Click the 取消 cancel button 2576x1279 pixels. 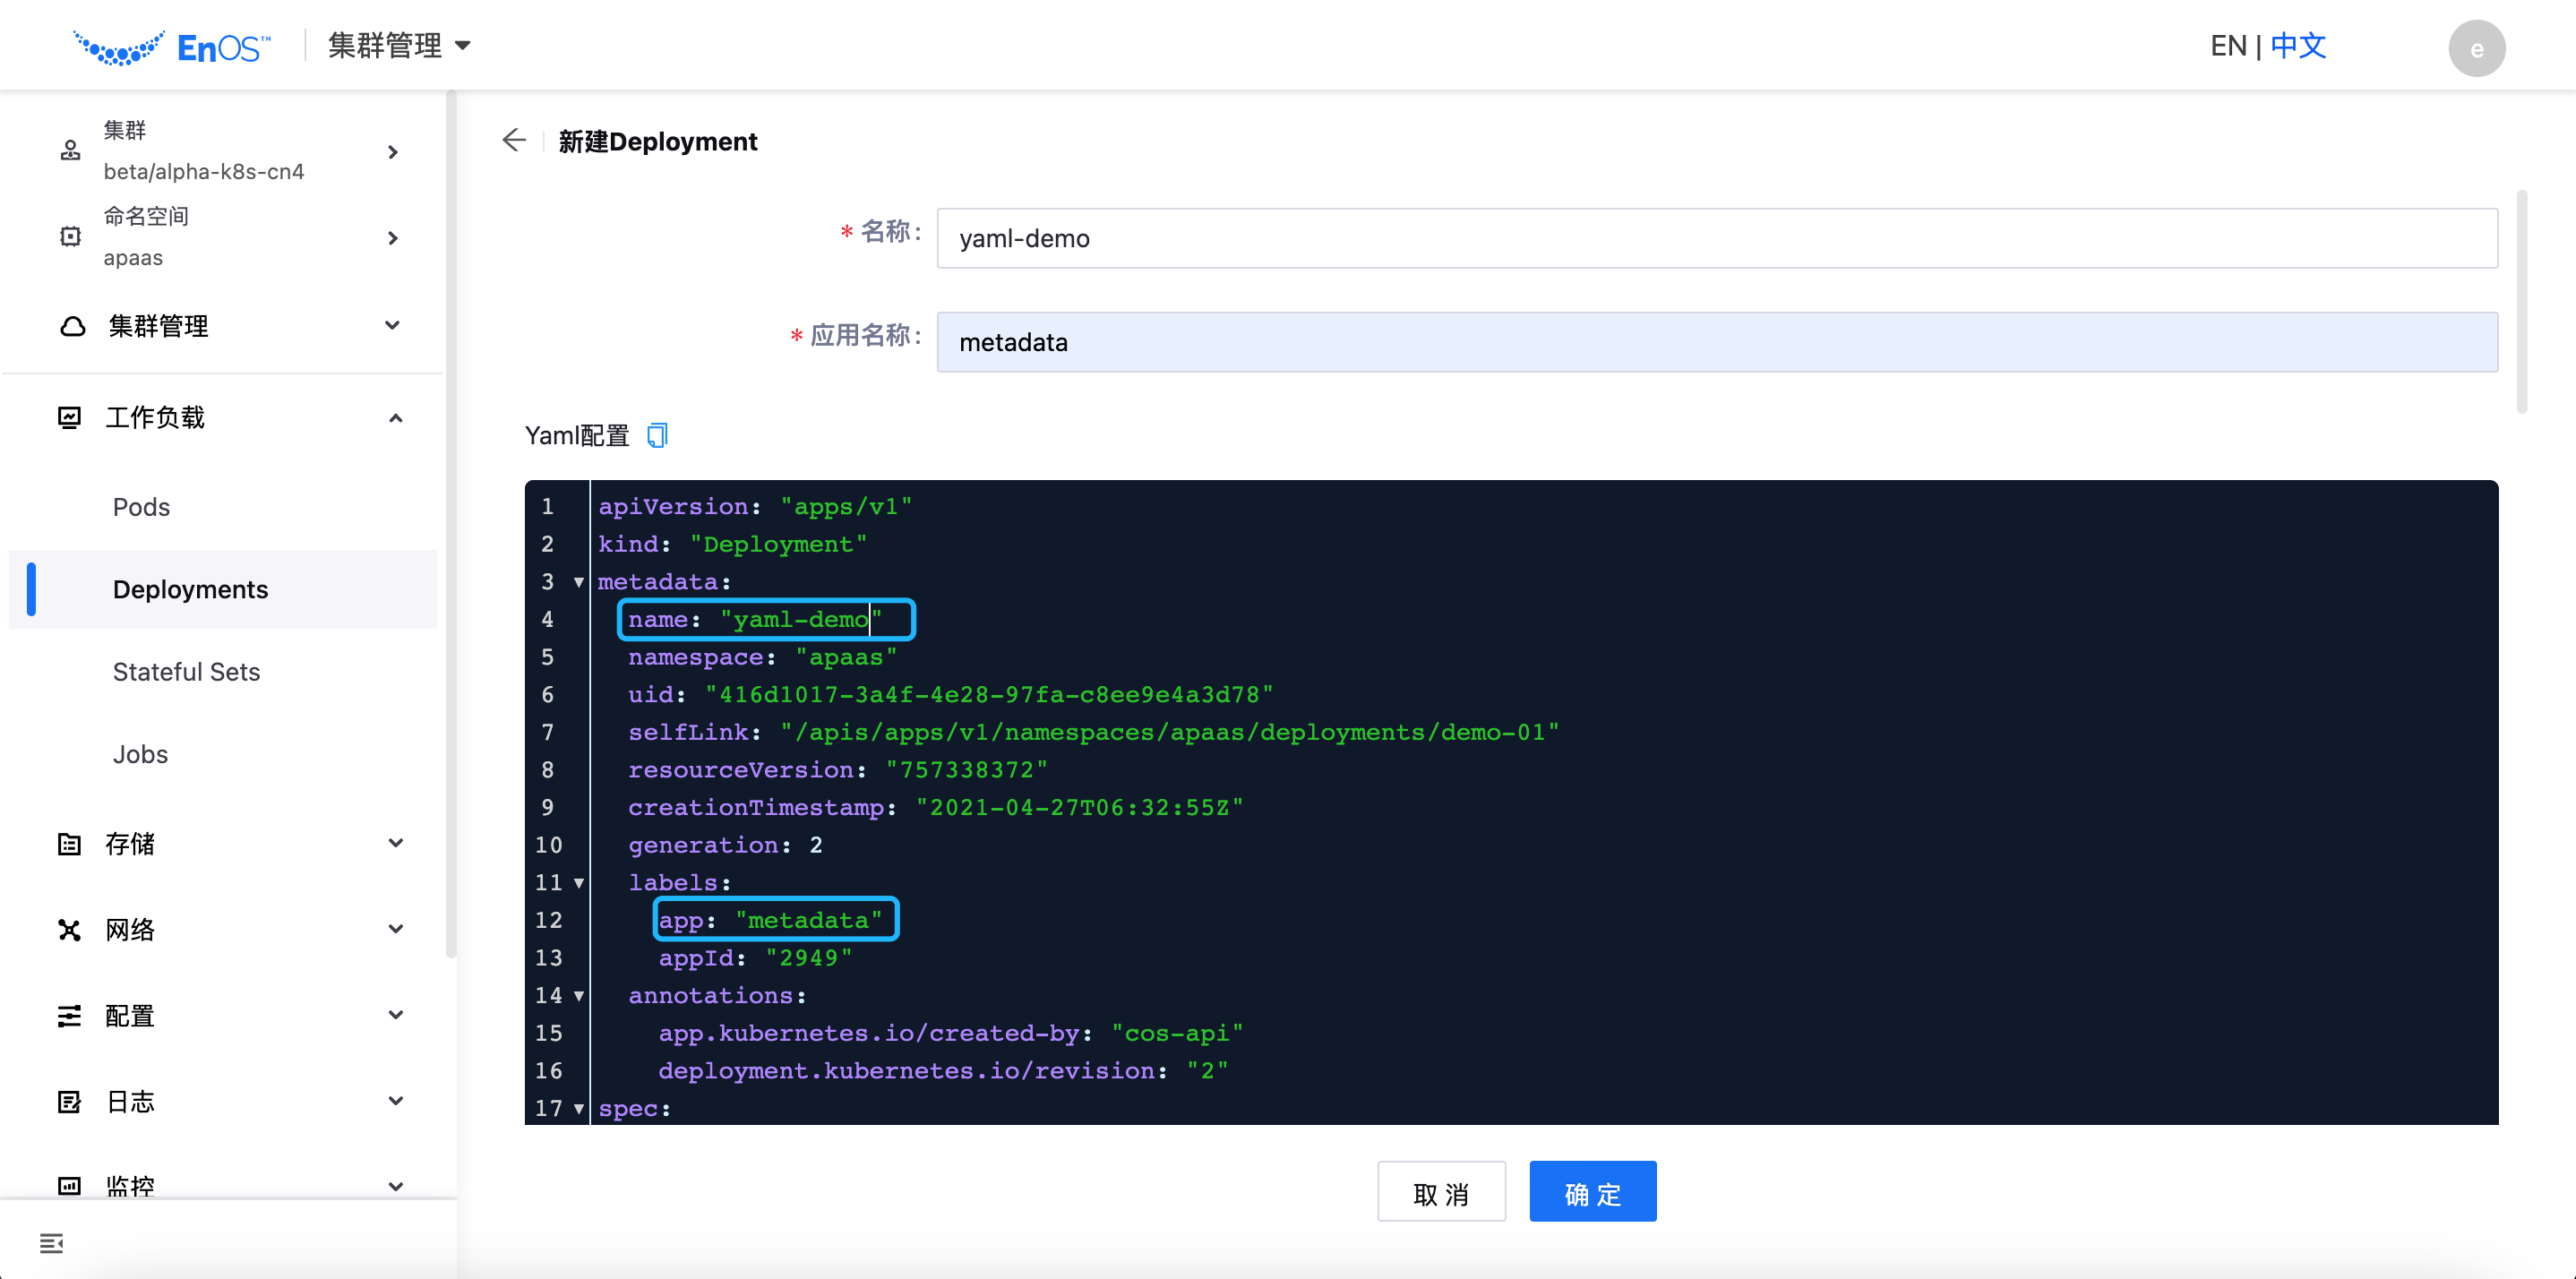coord(1441,1191)
